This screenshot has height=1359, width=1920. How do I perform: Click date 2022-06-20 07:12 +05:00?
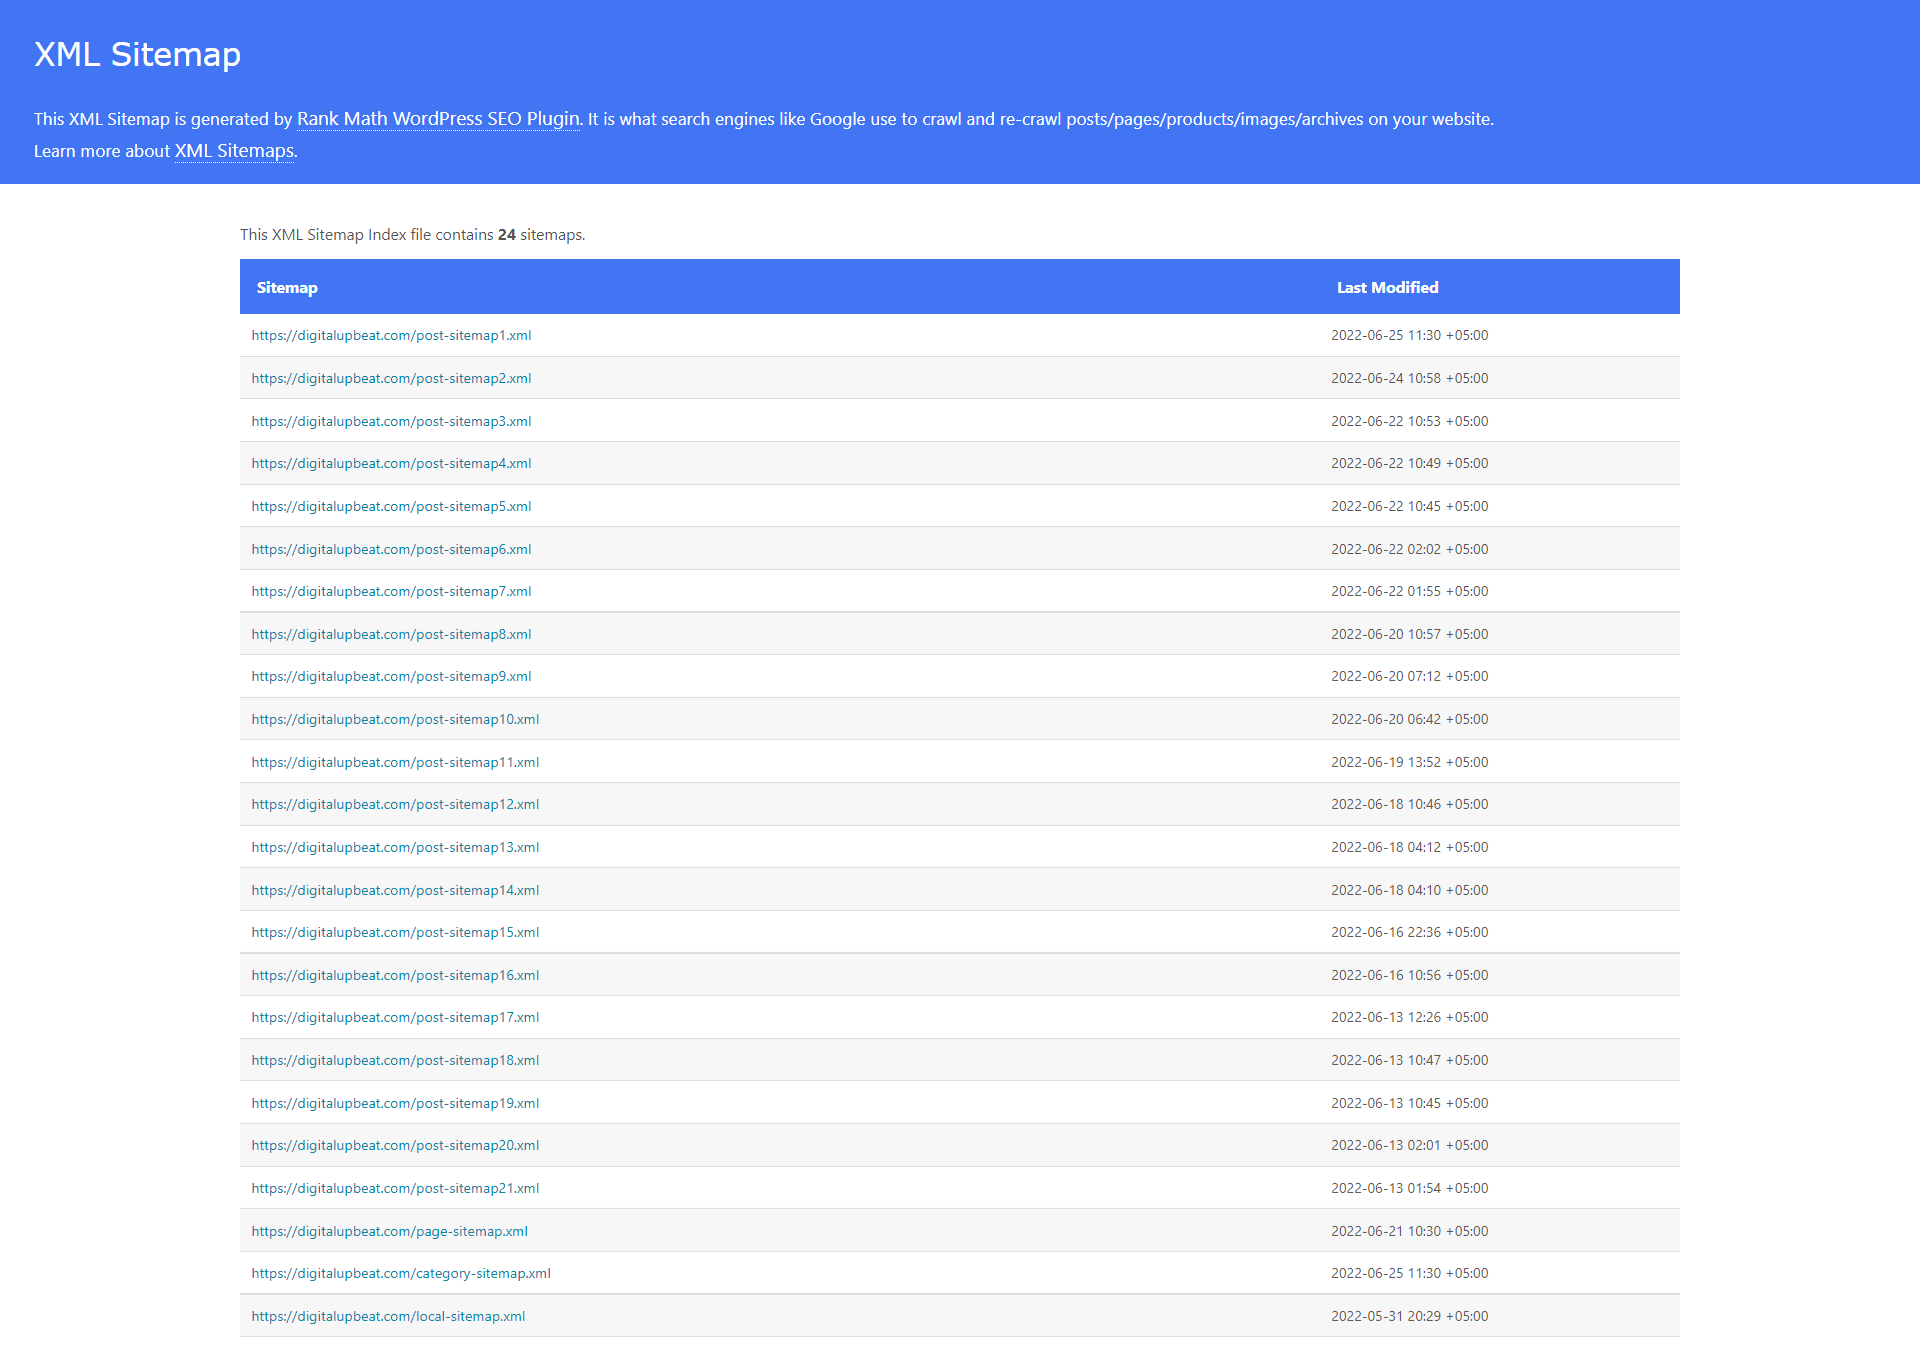(x=1409, y=676)
